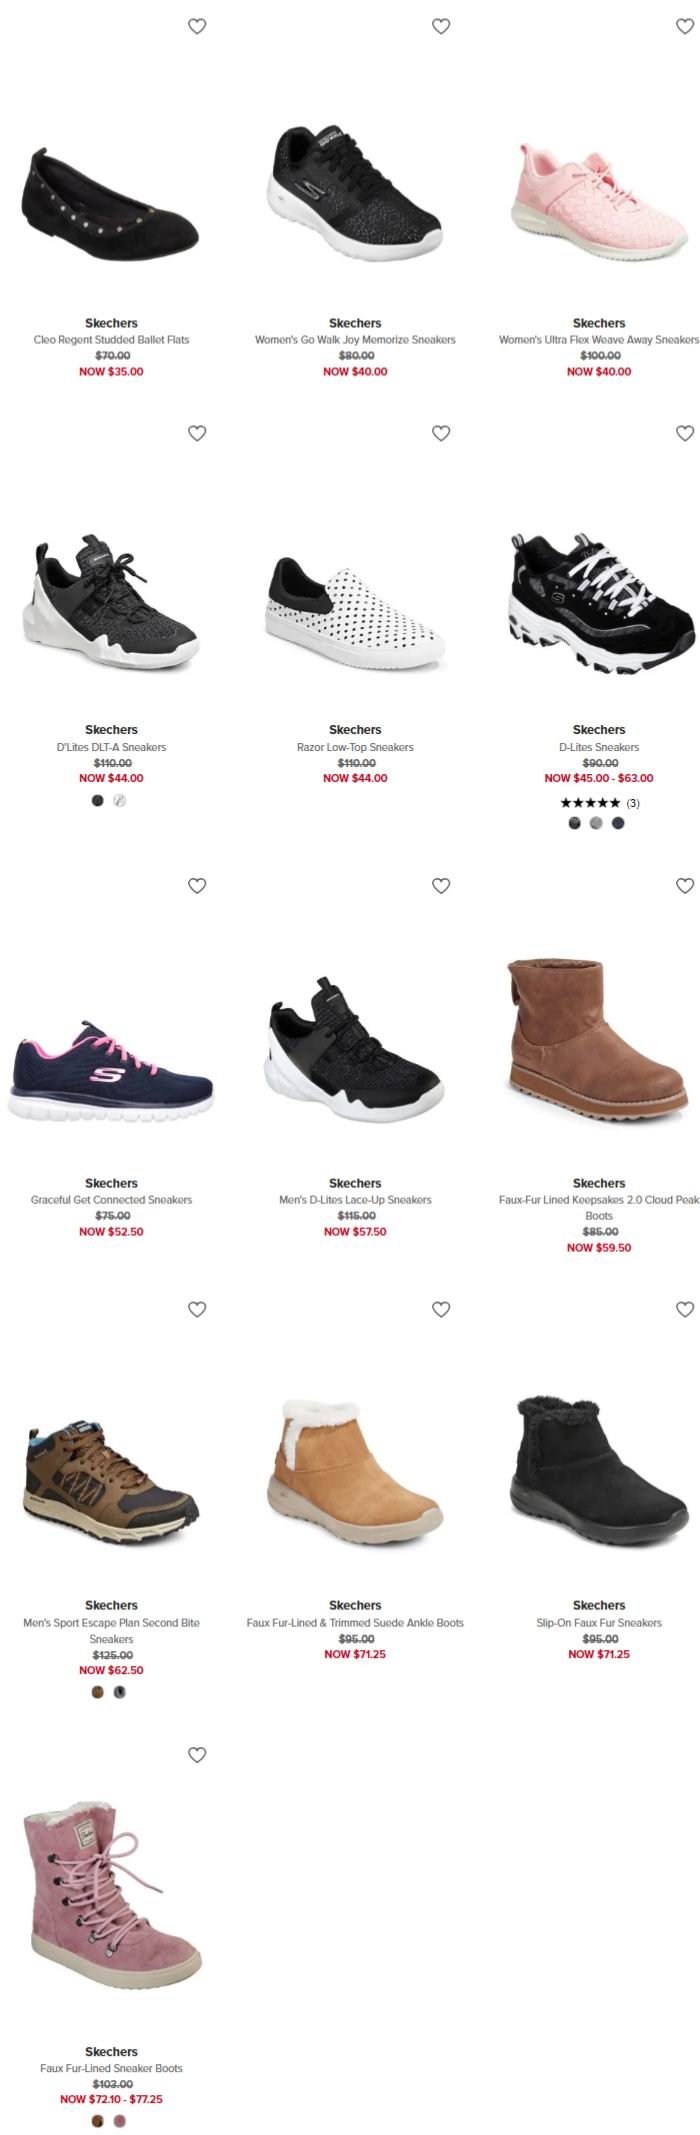
Task: Favorite the Cleo Regent Studded Ballet Flats
Action: [x=197, y=26]
